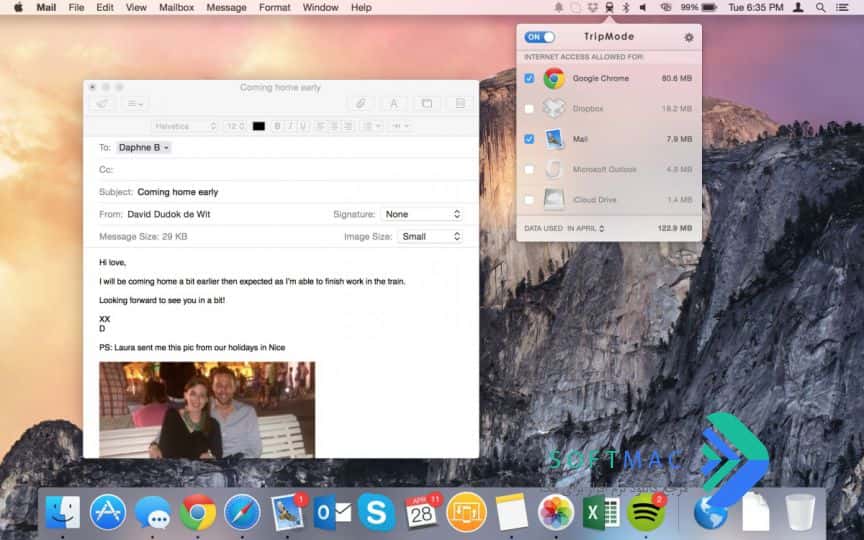Screen dimensions: 864x540
Task: Apply italic formatting in format bar
Action: pyautogui.click(x=290, y=126)
